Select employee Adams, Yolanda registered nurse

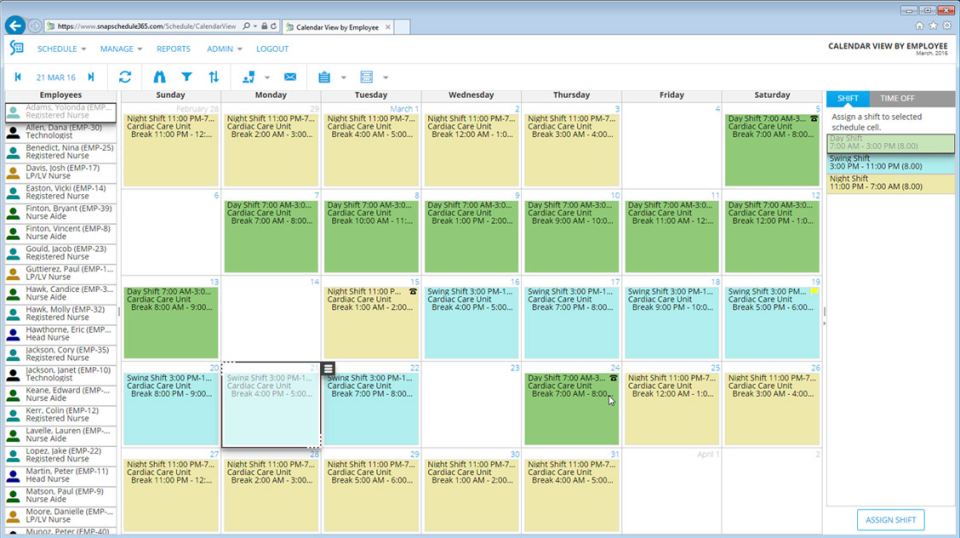tap(61, 111)
